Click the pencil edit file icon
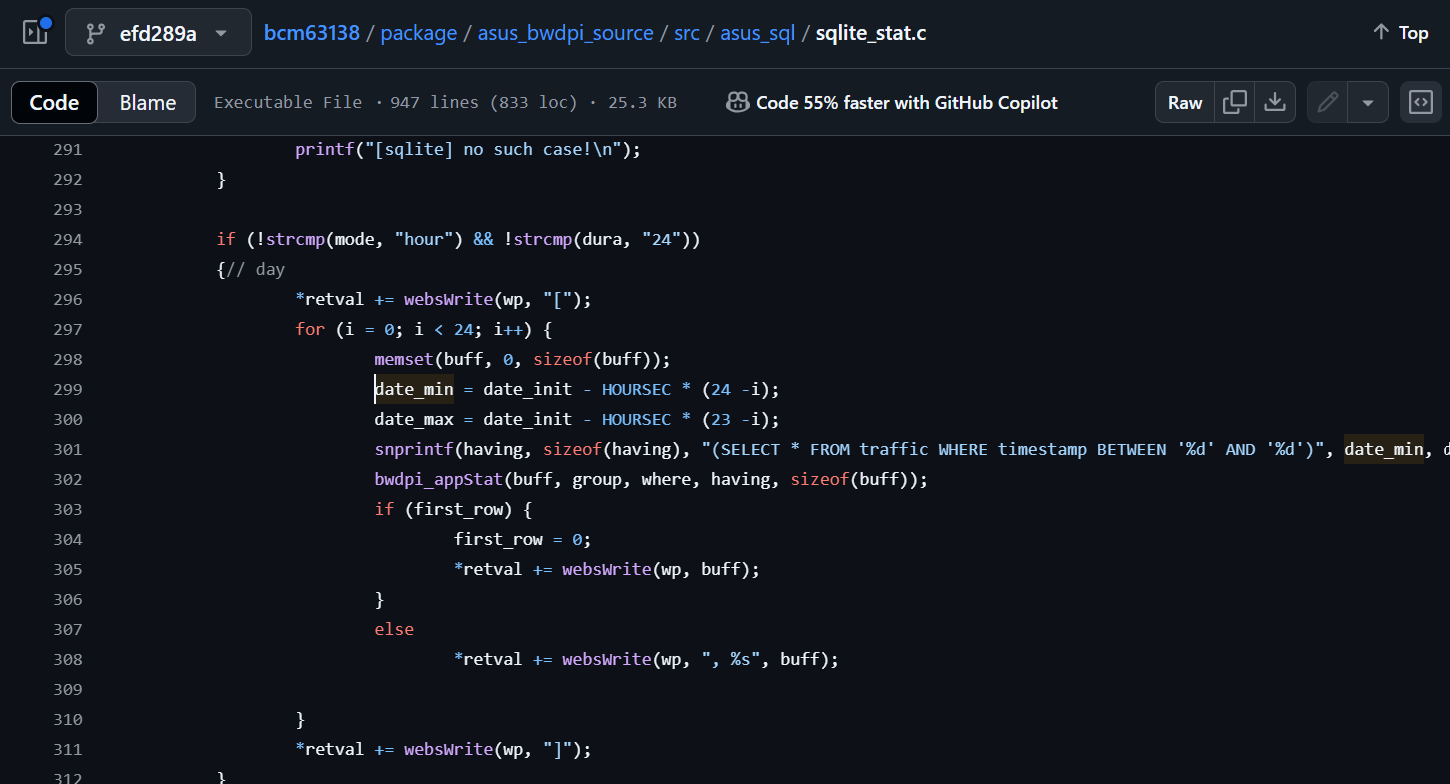The image size is (1450, 784). coord(1328,102)
